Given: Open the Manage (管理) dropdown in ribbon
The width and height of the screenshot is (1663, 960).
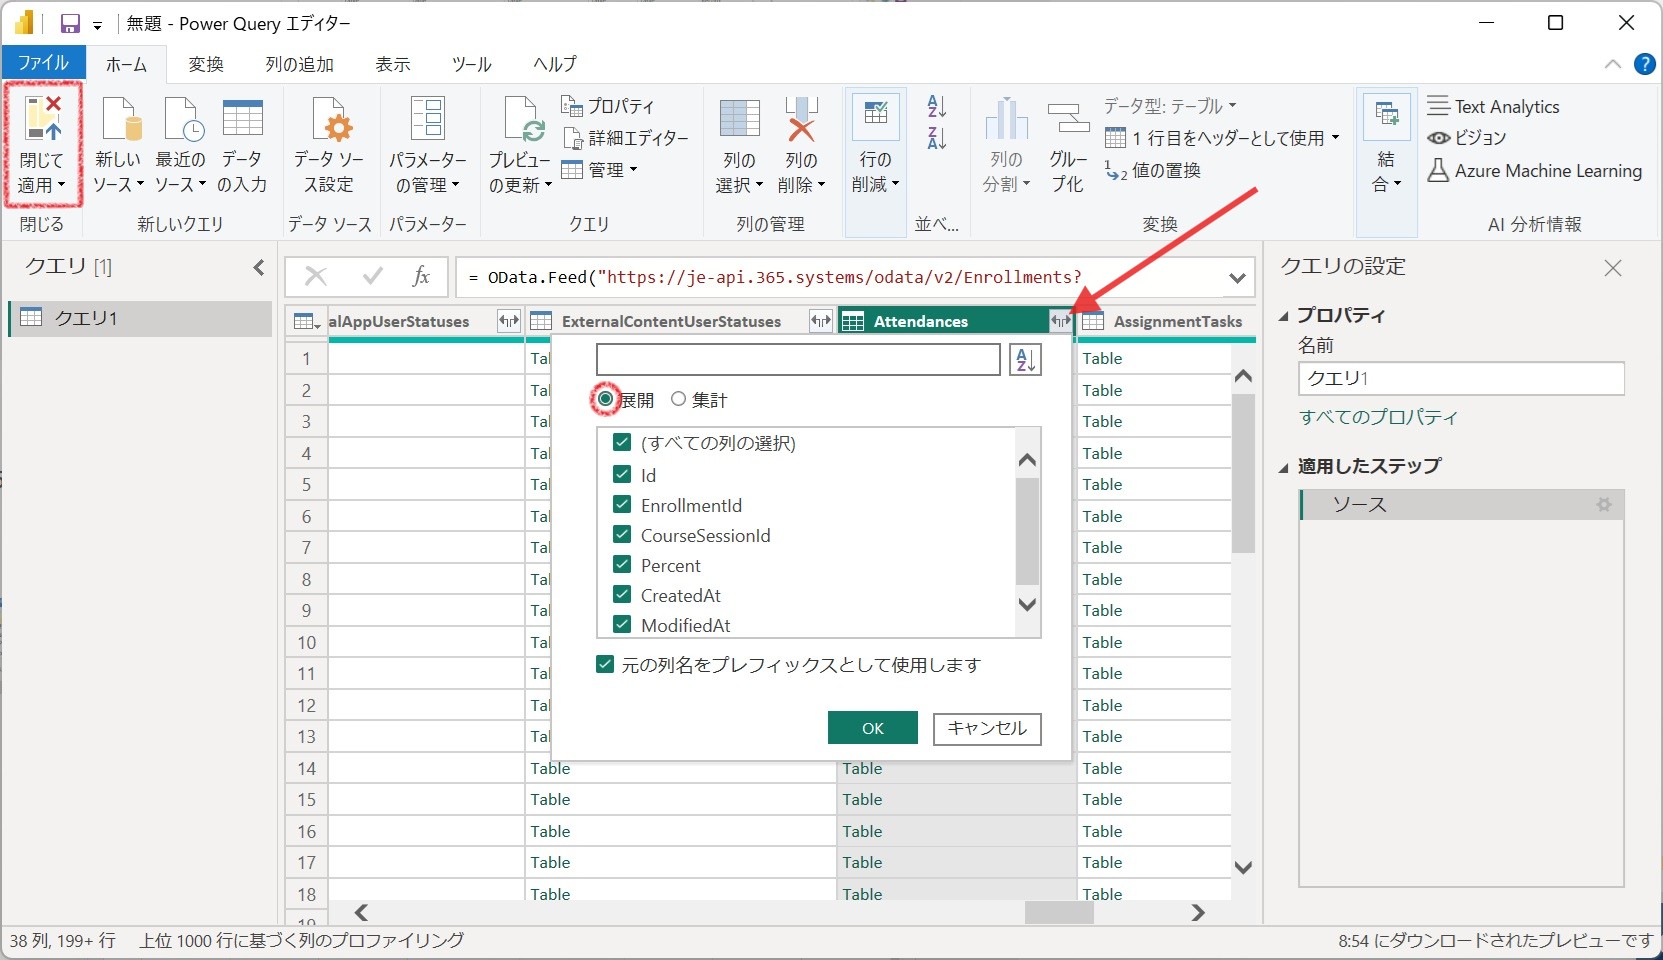Looking at the screenshot, I should coord(600,170).
